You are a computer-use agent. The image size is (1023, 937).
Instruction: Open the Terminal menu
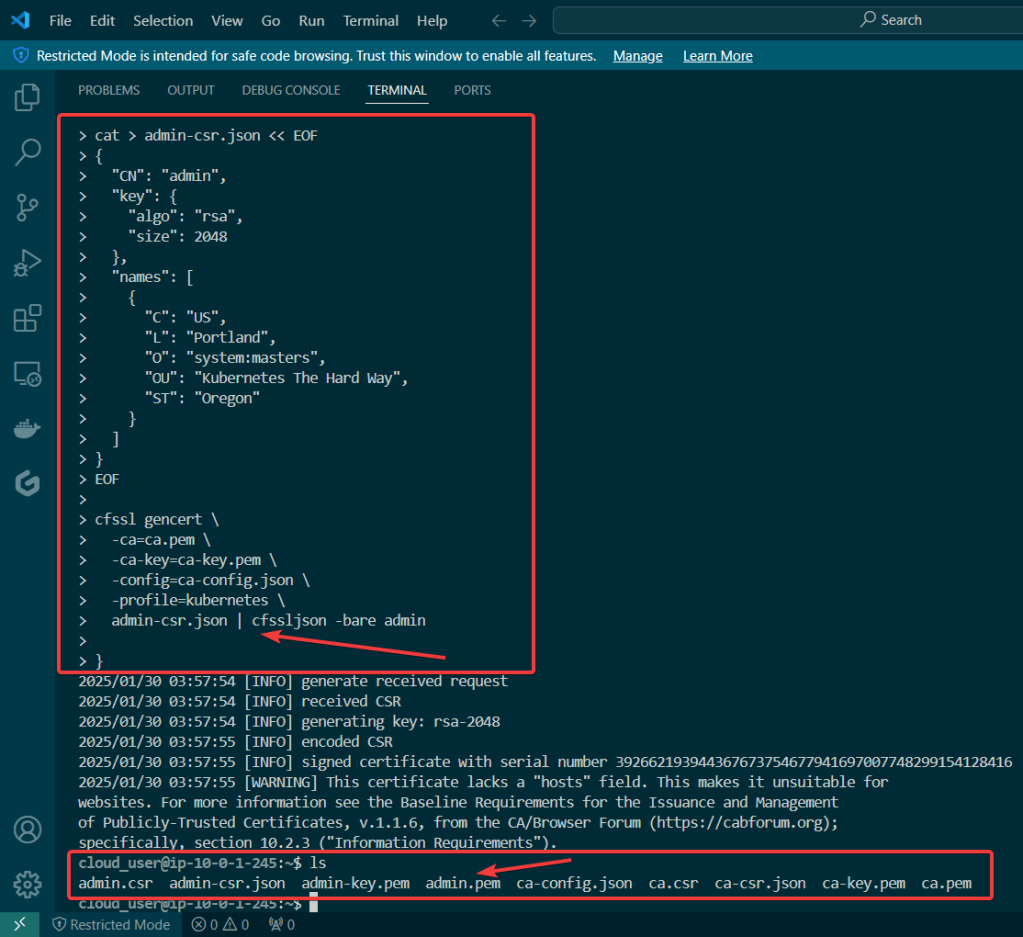coord(371,20)
